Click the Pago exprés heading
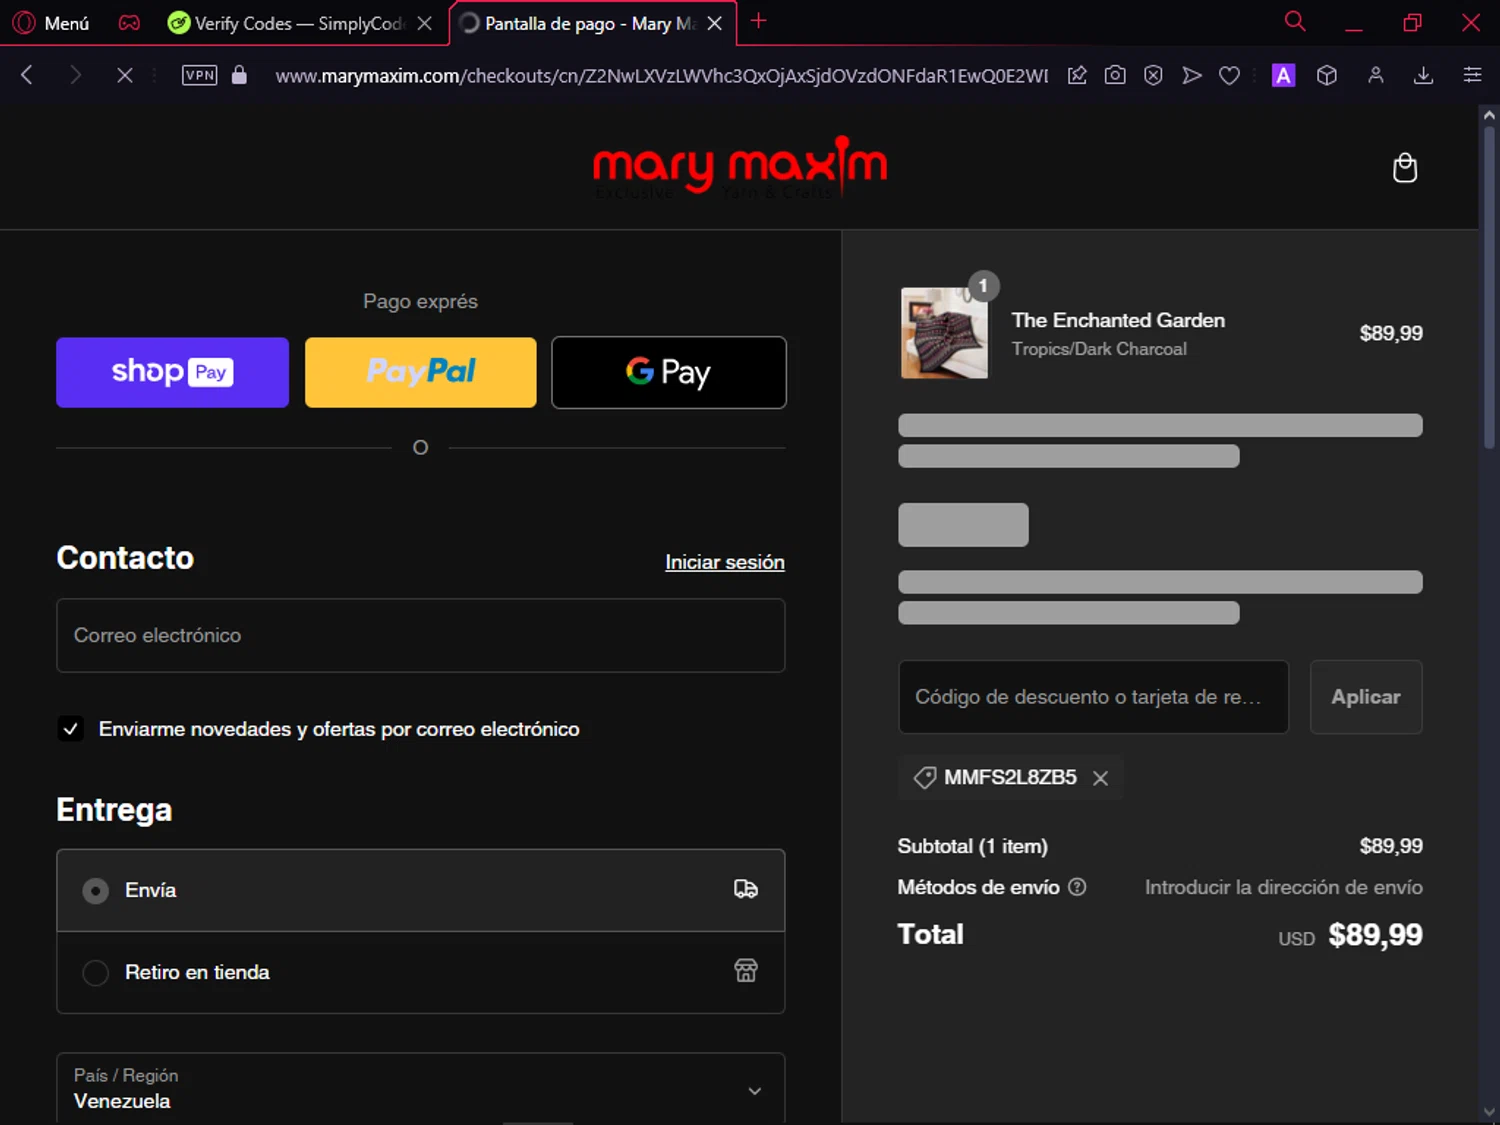Viewport: 1500px width, 1125px height. [x=420, y=301]
